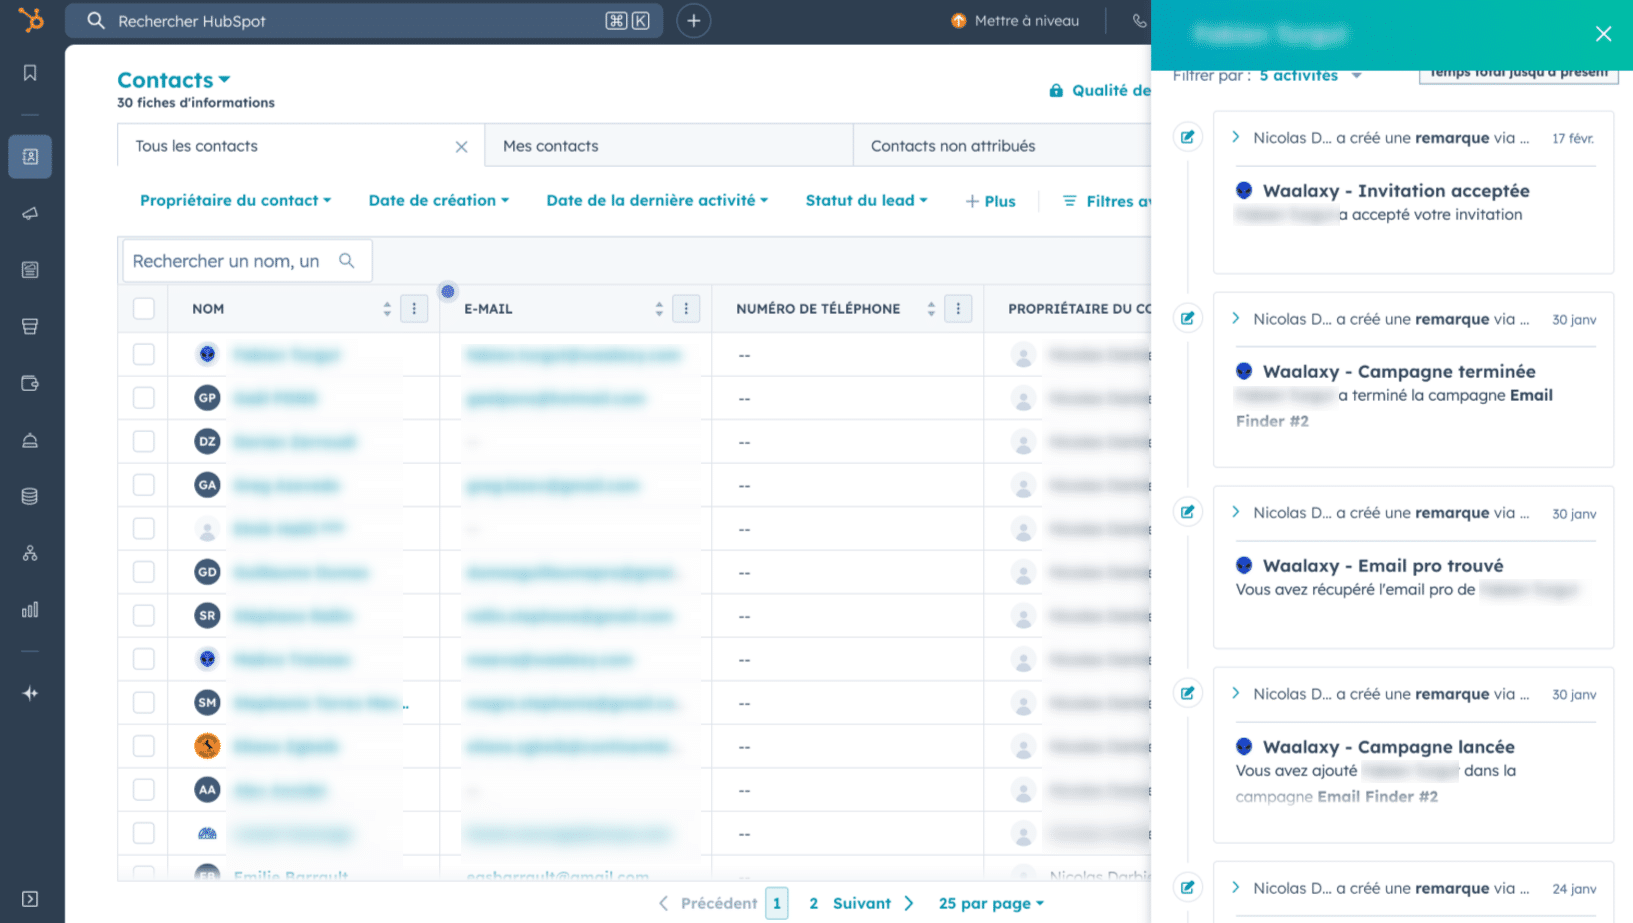
Task: Expand the Waalaxy - Invitation acceptée remark
Action: (x=1237, y=137)
